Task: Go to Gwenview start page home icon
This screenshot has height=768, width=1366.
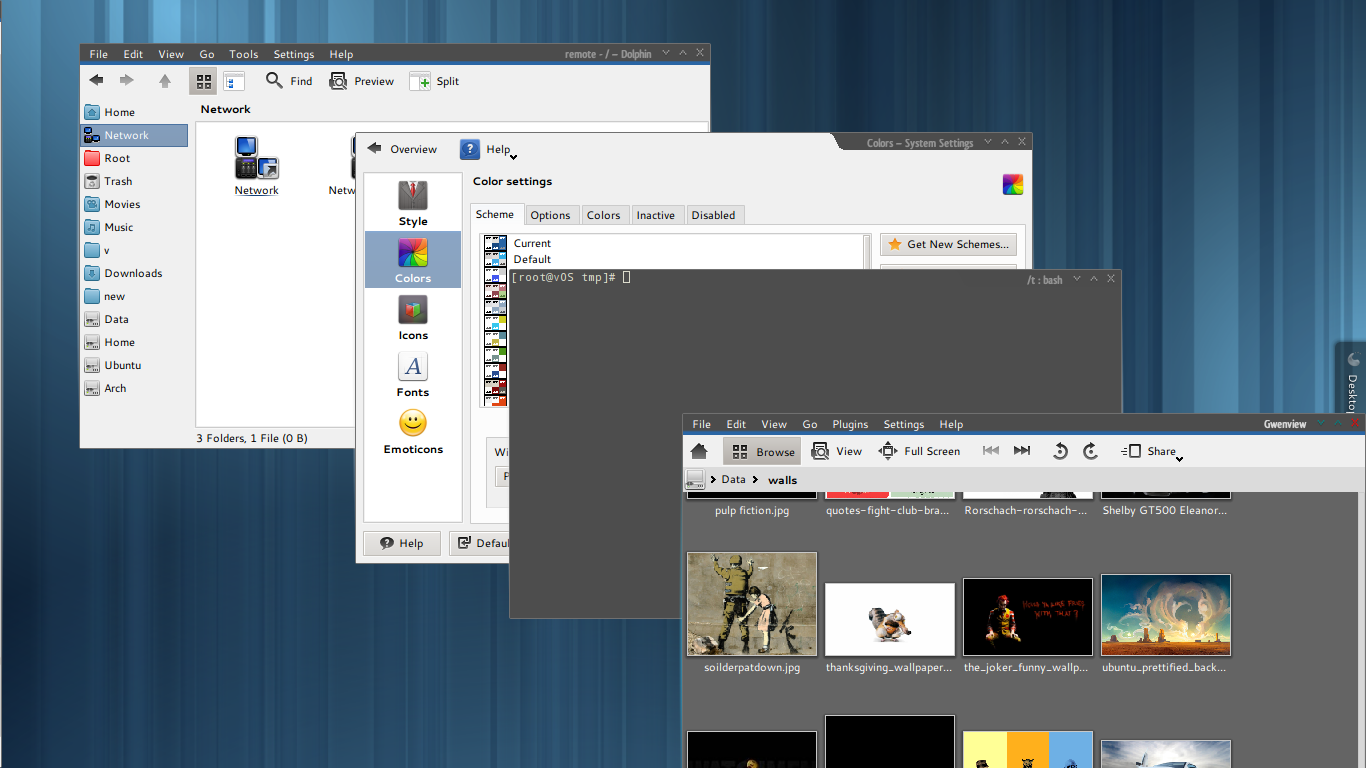Action: (x=700, y=451)
